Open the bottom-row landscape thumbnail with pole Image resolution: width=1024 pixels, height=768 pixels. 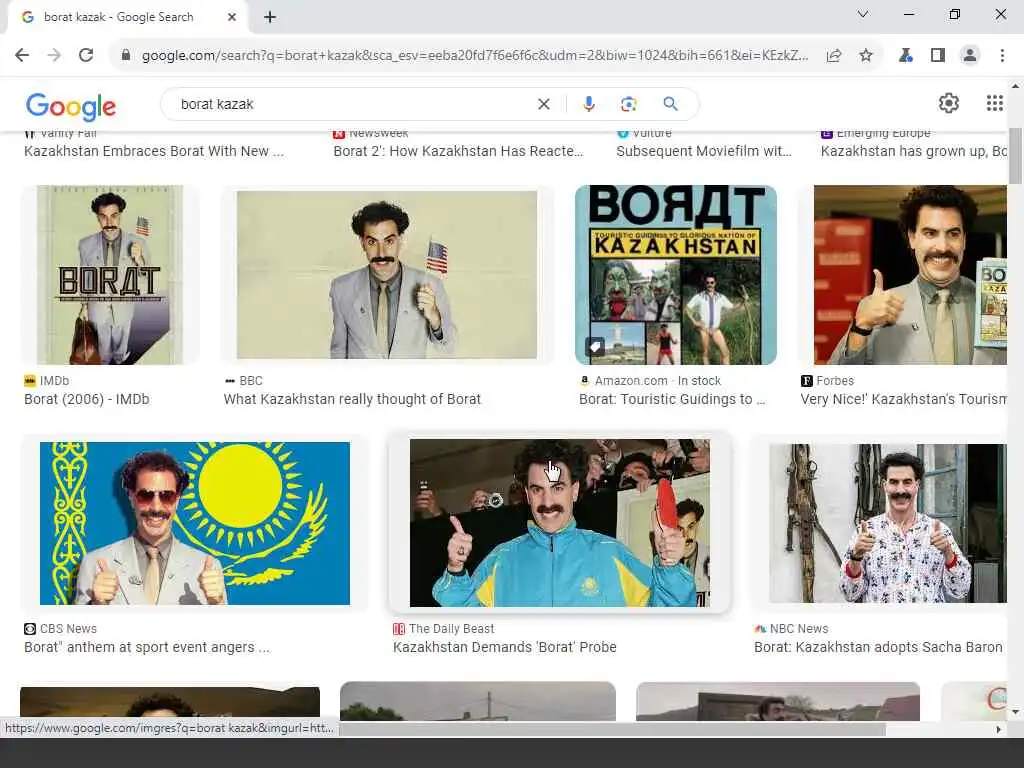pos(477,701)
